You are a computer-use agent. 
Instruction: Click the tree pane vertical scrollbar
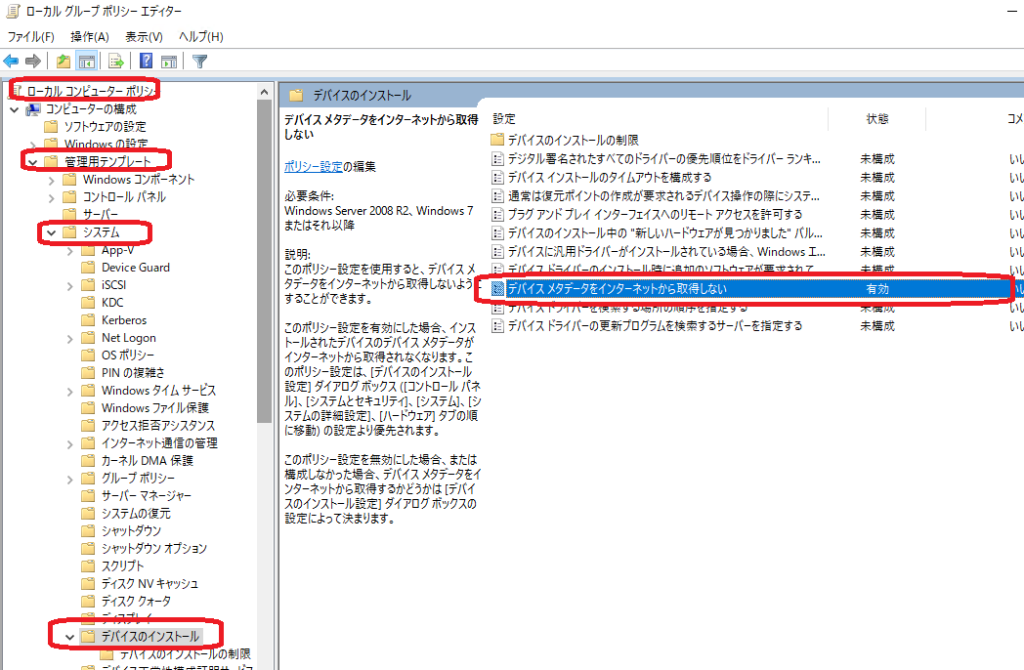[265, 300]
